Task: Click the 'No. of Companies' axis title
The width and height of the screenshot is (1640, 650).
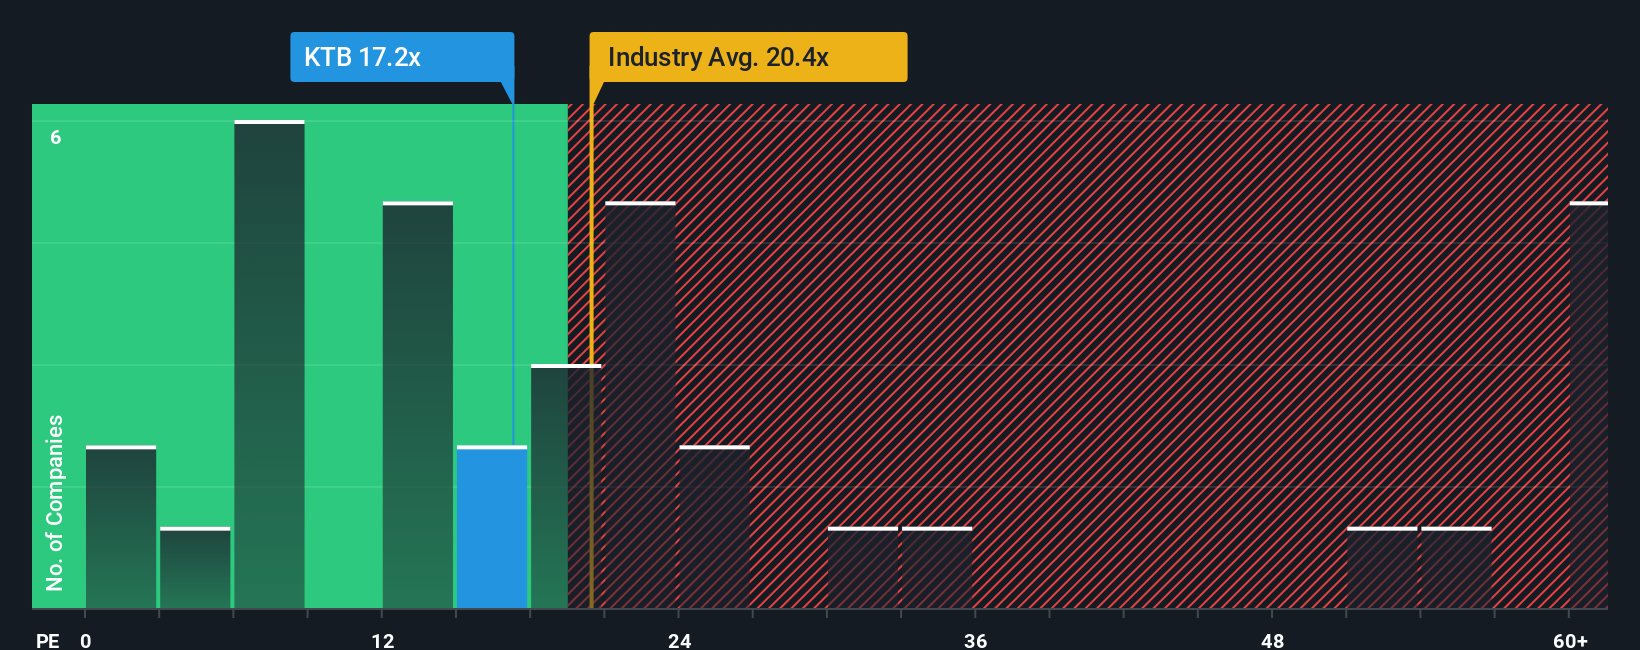Action: point(55,502)
